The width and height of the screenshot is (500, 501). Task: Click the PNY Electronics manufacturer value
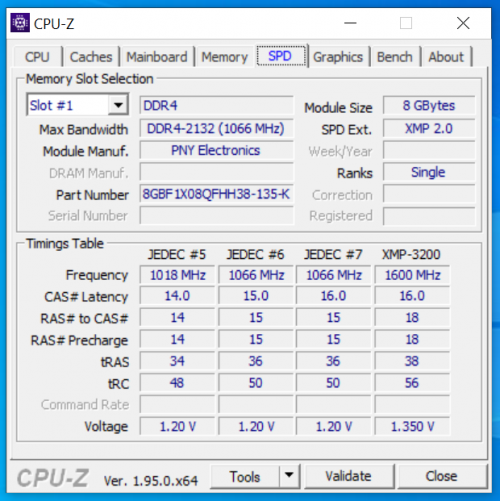click(216, 150)
